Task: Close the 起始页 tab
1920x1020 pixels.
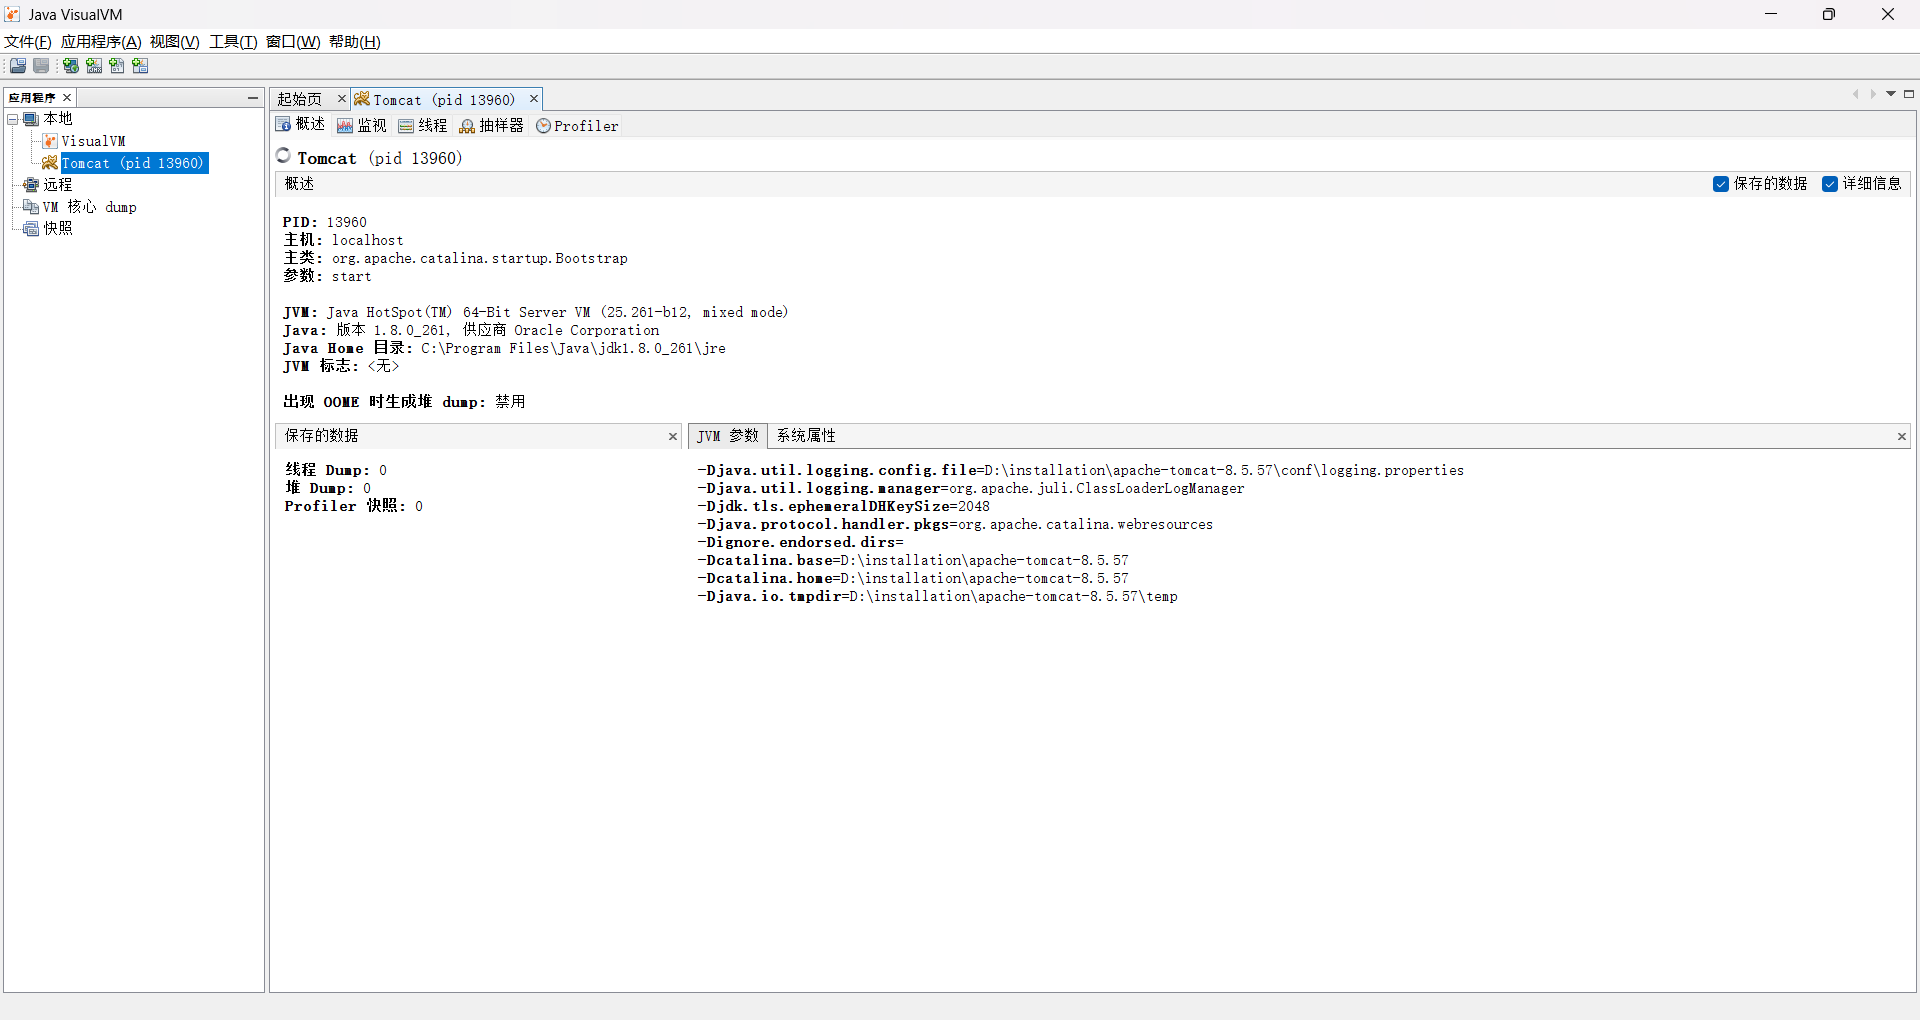Action: (x=341, y=98)
